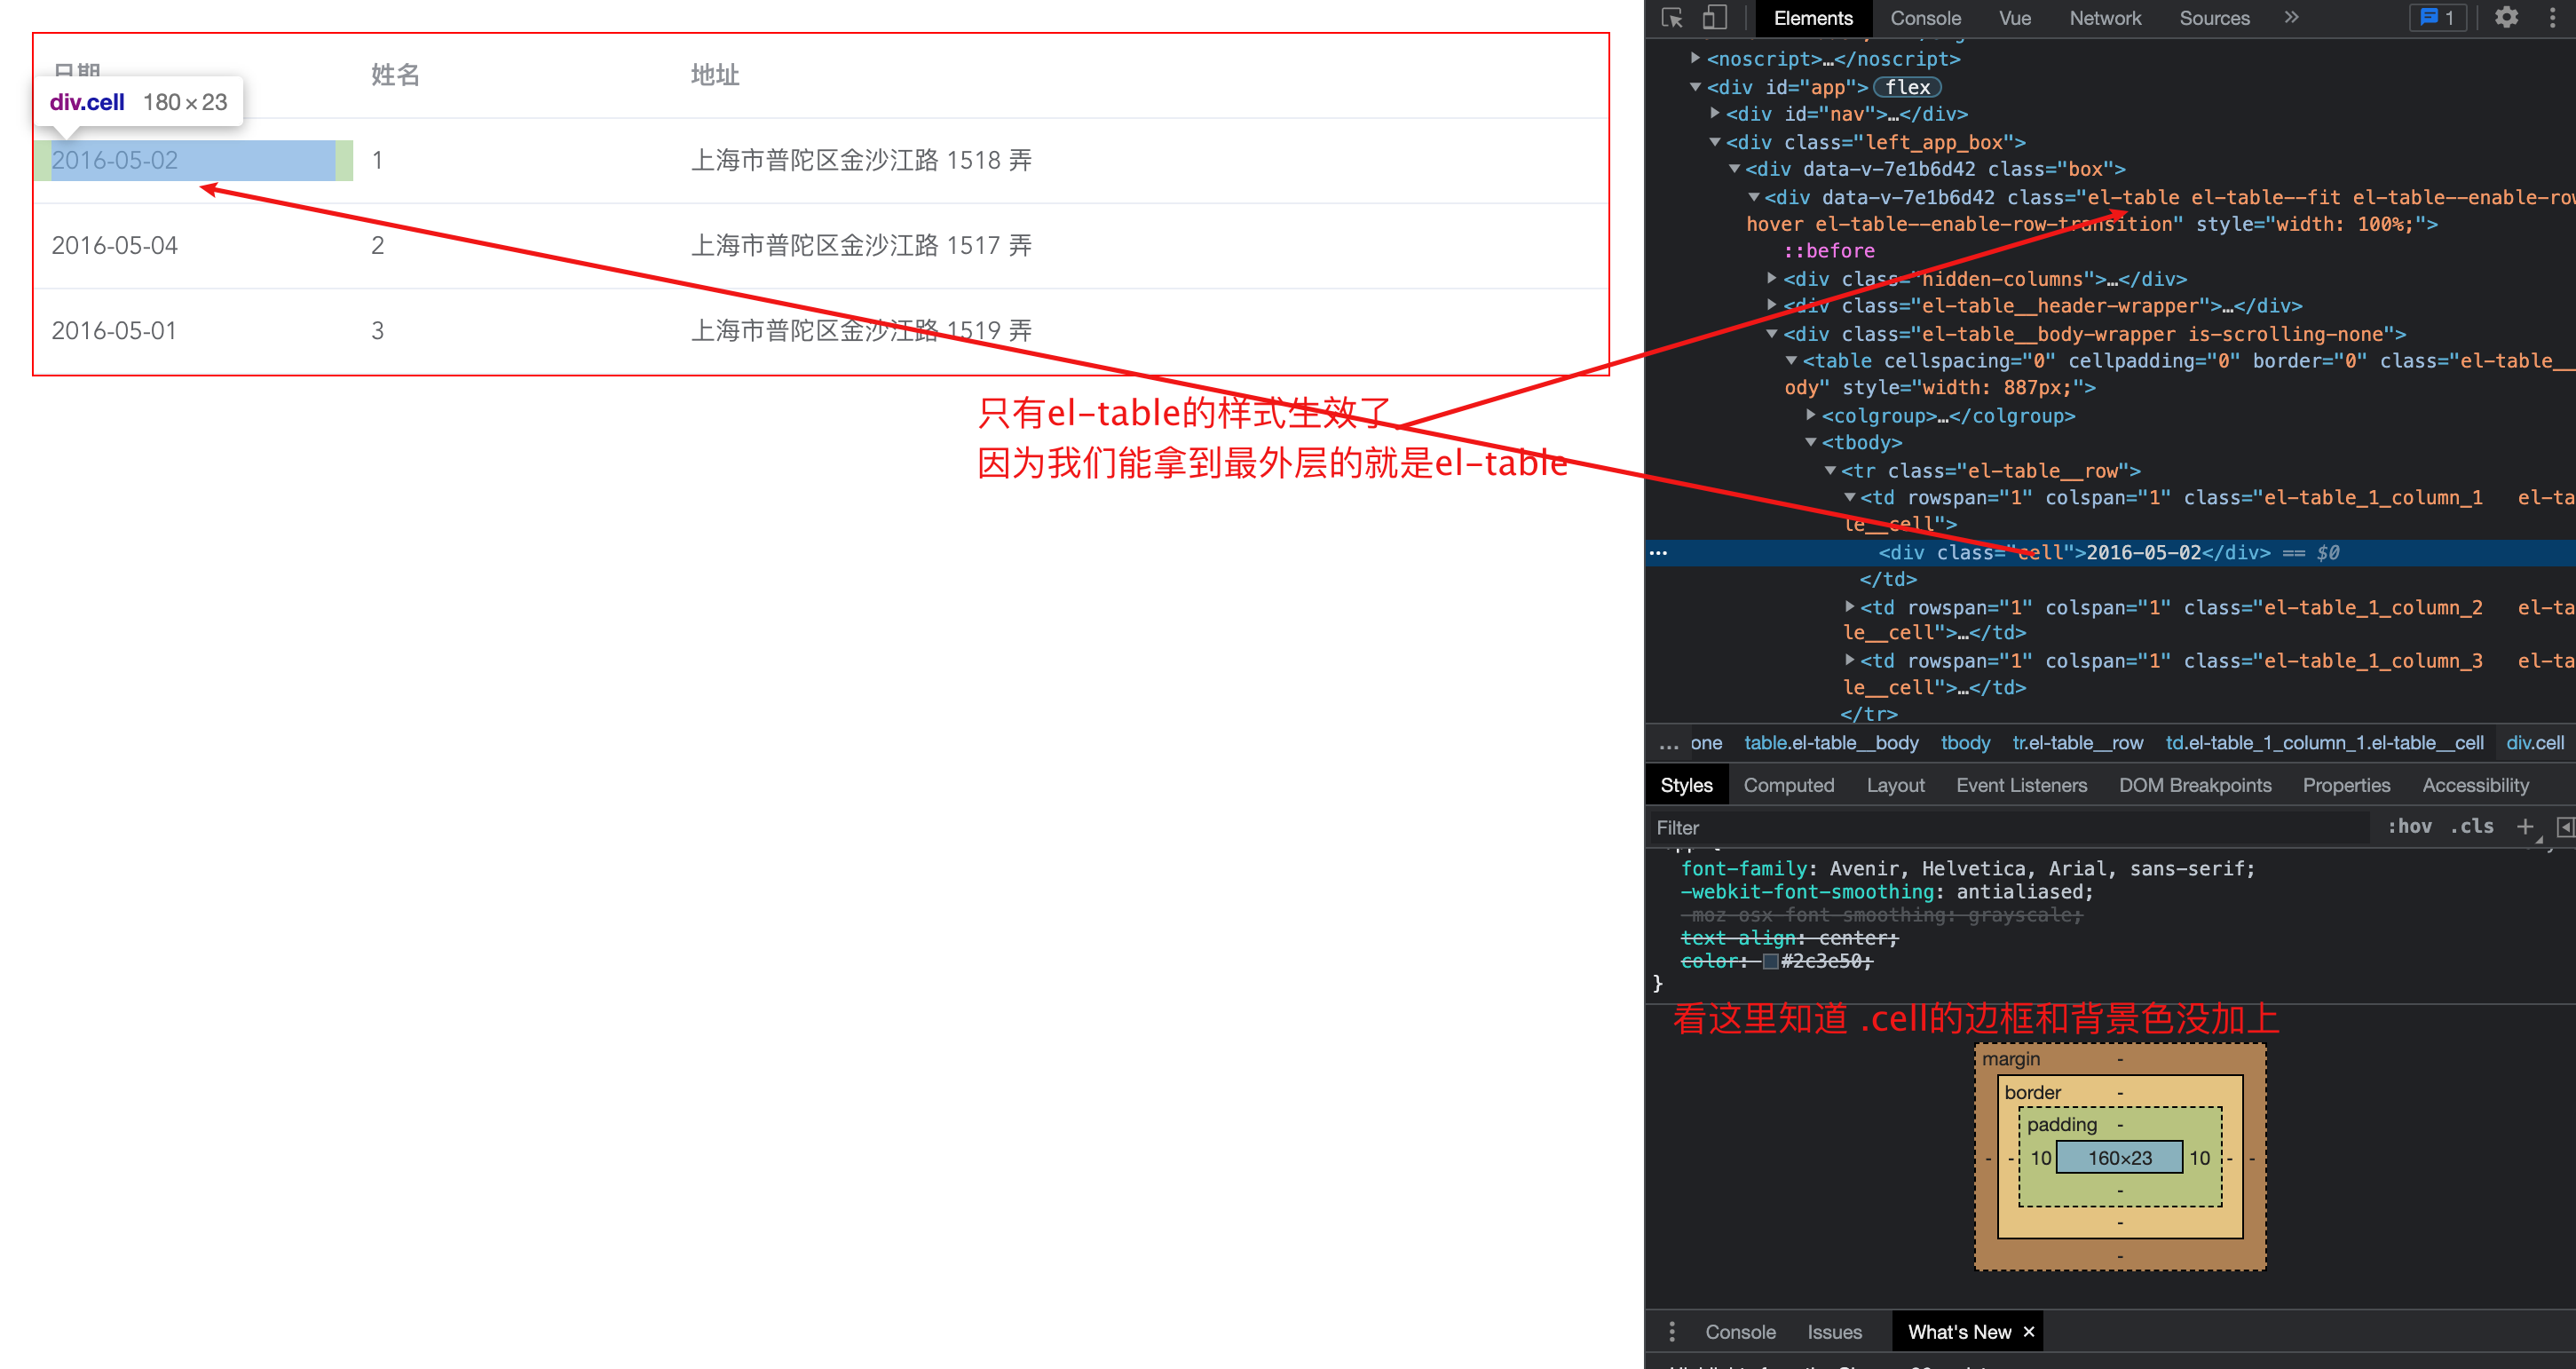Open the Sources tab
Viewport: 2576px width, 1369px height.
click(x=2214, y=18)
